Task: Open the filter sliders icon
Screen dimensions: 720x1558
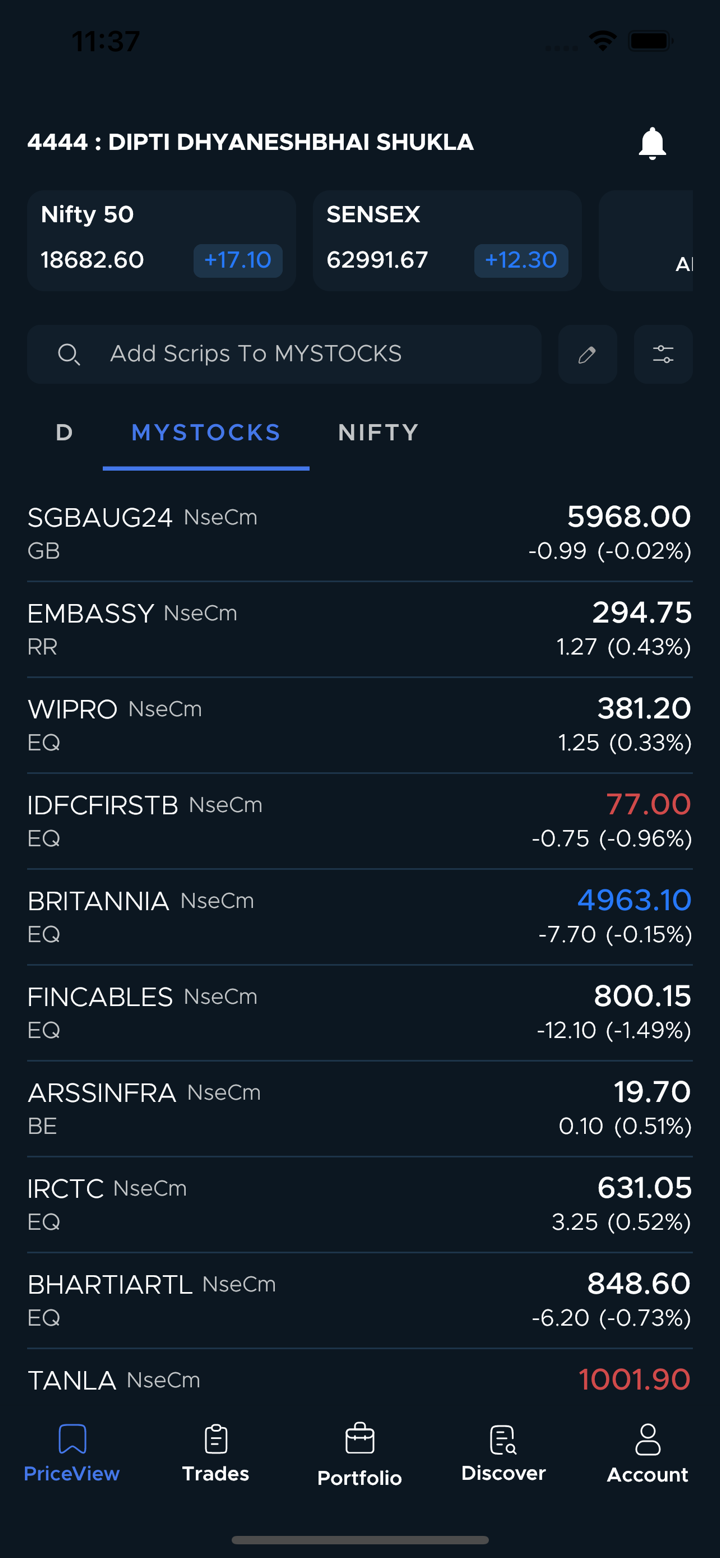Action: coord(663,354)
